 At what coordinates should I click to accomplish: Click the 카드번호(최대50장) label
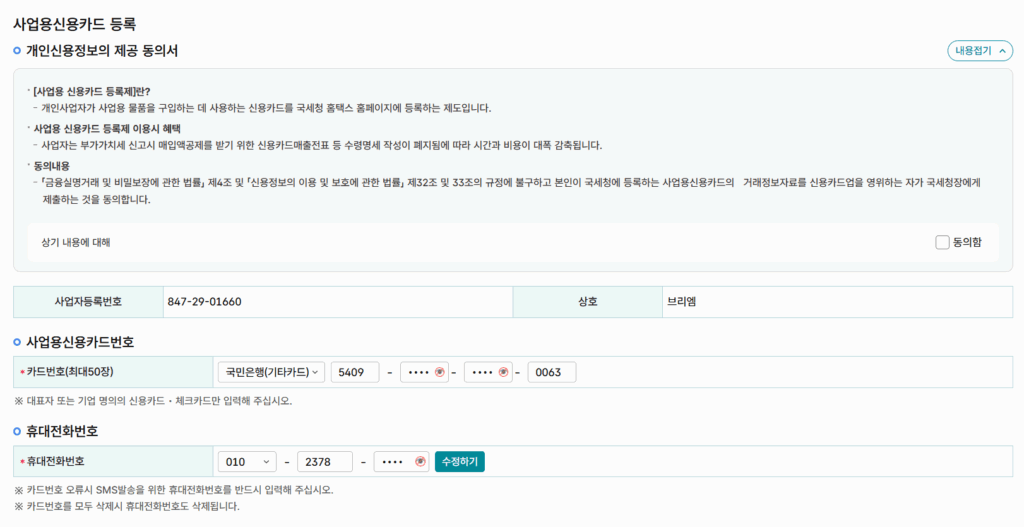[x=70, y=372]
